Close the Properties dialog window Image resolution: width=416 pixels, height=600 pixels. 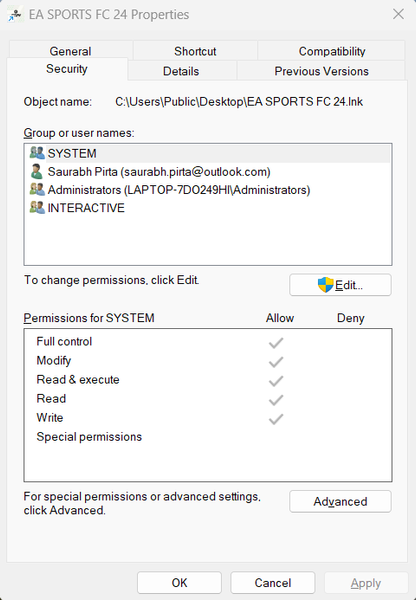pos(398,14)
